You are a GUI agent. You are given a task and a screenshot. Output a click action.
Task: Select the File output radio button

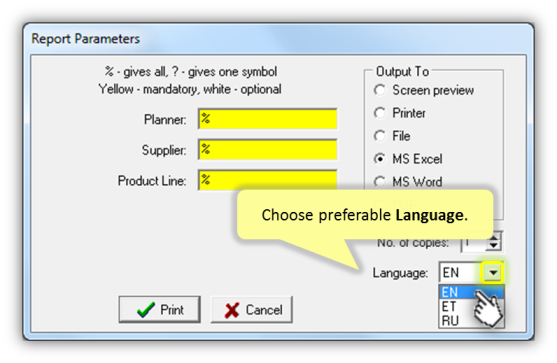click(x=380, y=136)
